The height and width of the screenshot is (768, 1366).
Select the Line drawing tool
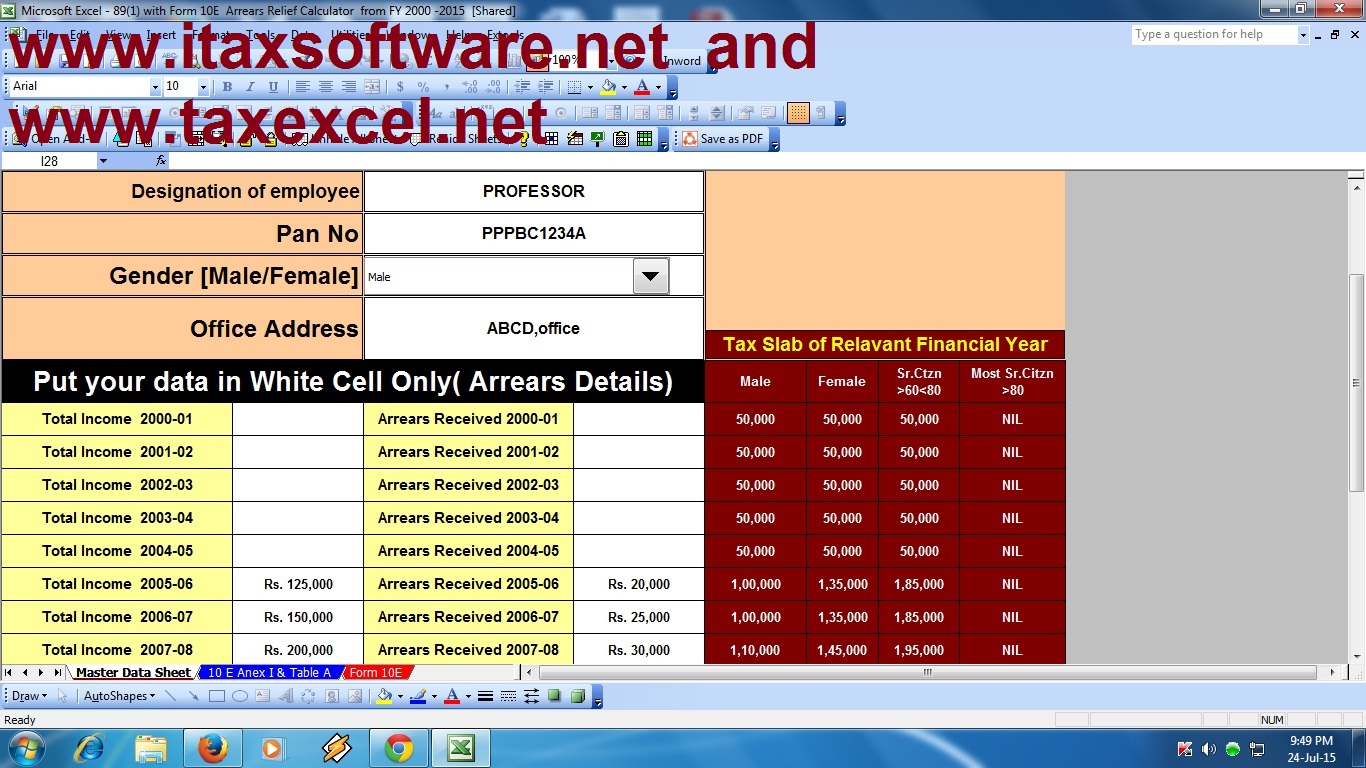(x=171, y=696)
